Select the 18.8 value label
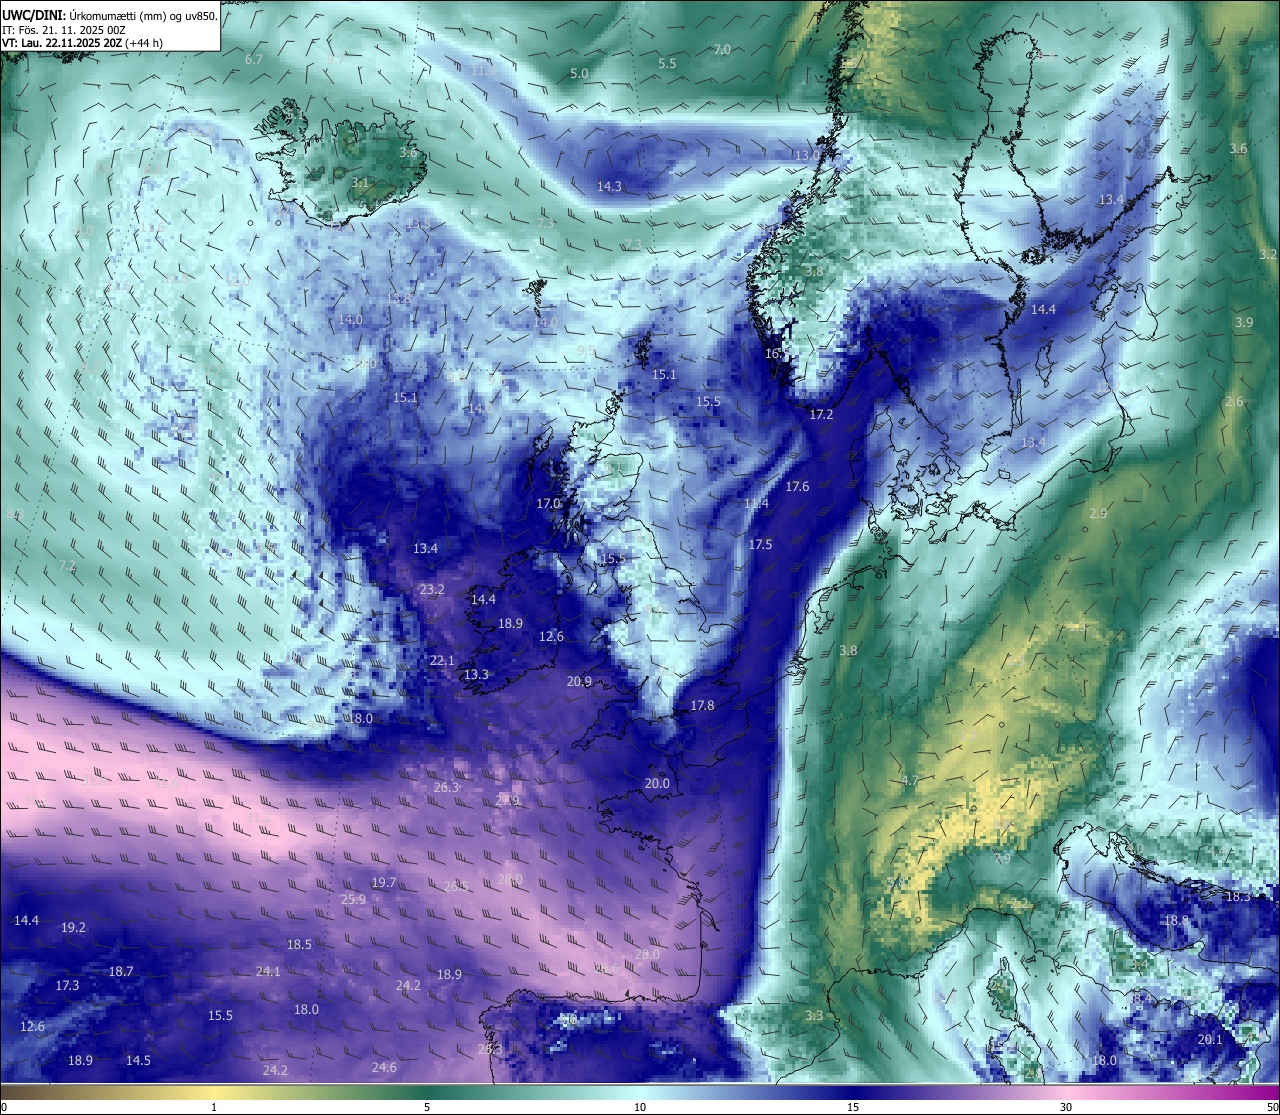 1176,920
